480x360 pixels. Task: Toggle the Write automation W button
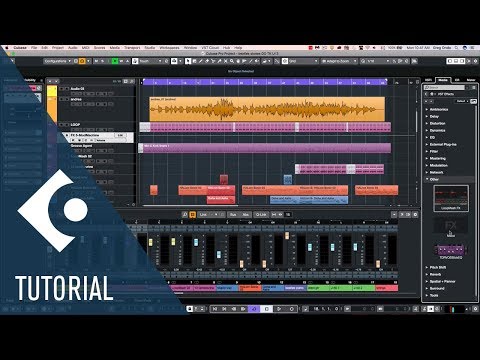coord(121,61)
